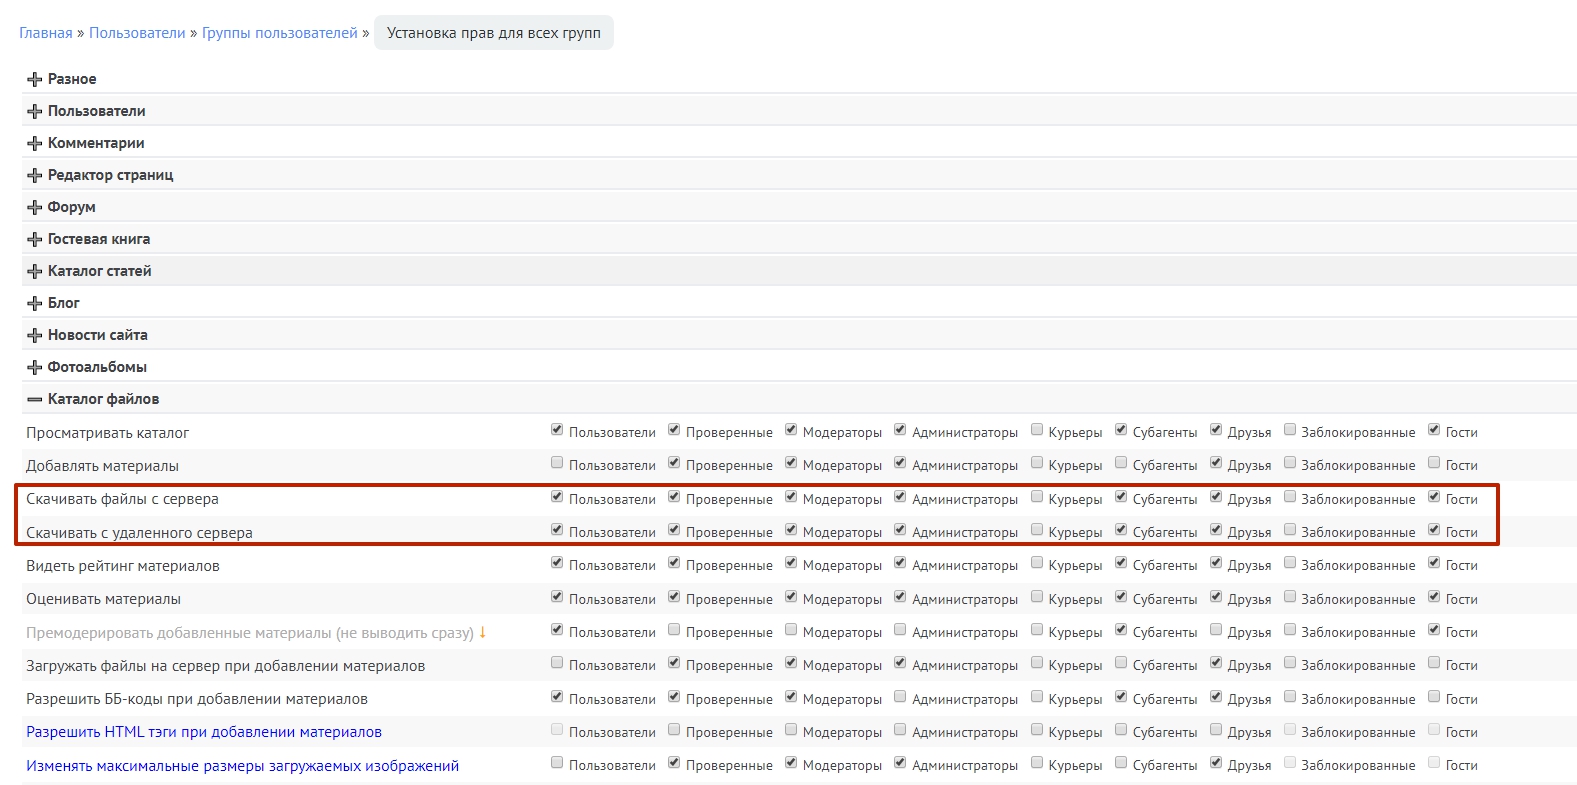
Task: Open Разрешить HTML тэги link
Action: [x=204, y=732]
